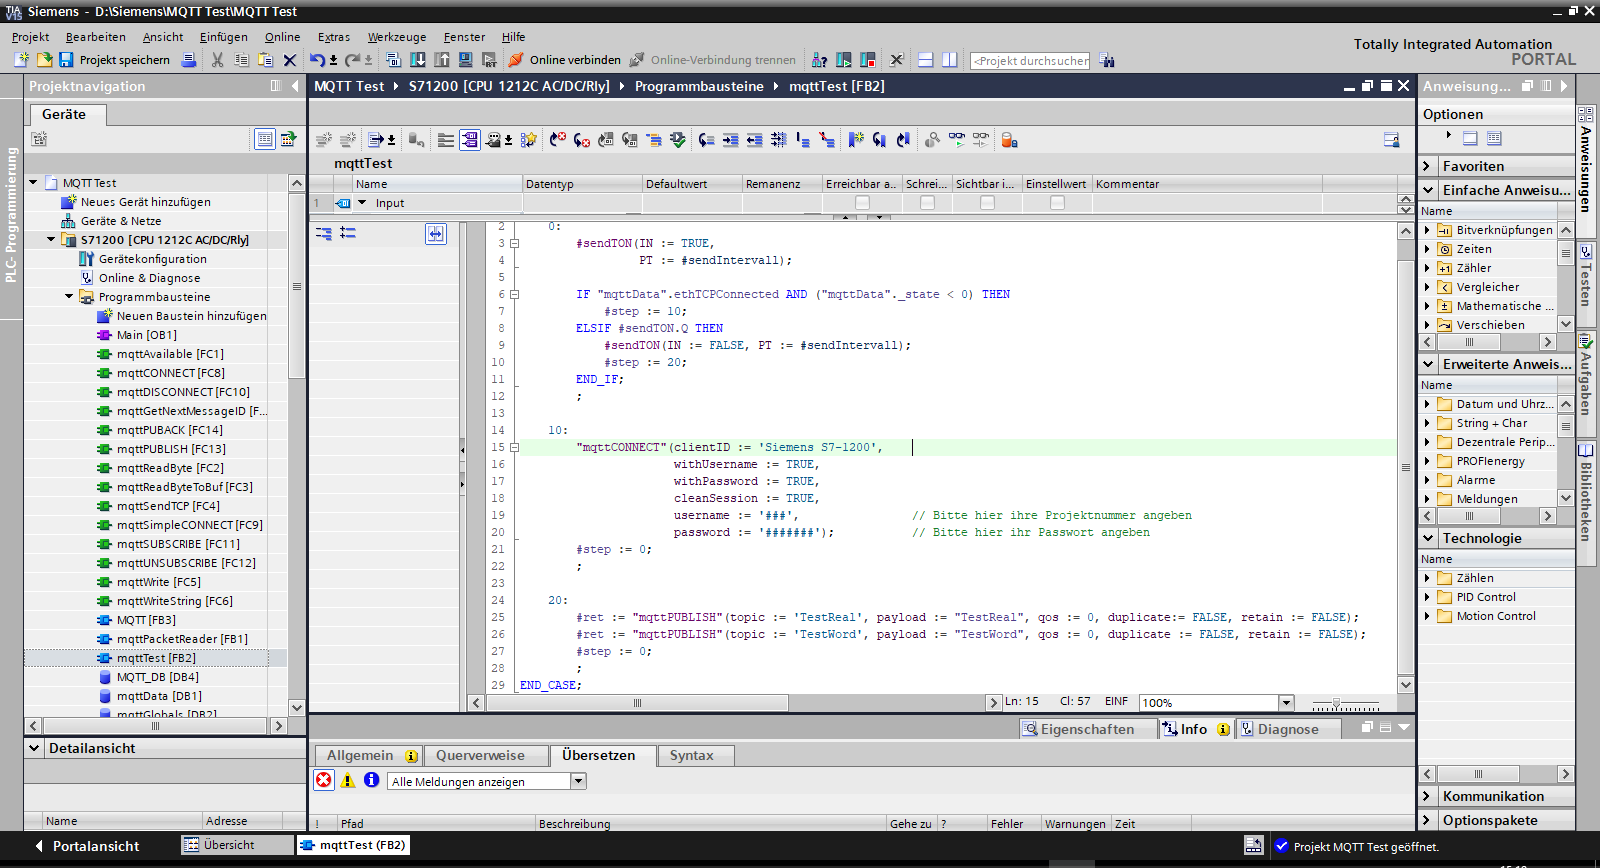Click the undo arrow icon
The height and width of the screenshot is (868, 1600).
pos(317,60)
